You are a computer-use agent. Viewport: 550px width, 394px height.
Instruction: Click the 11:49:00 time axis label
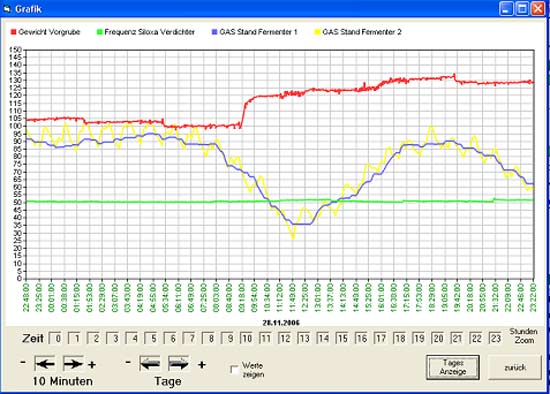point(293,298)
